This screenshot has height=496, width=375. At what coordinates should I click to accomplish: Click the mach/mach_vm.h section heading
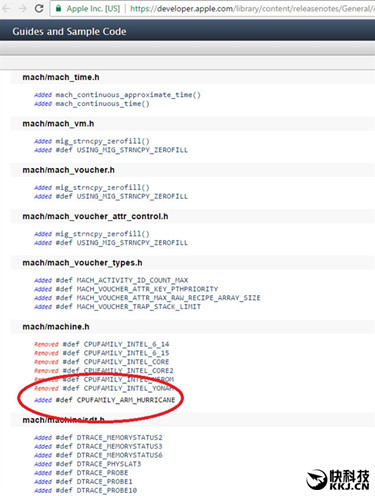(58, 124)
